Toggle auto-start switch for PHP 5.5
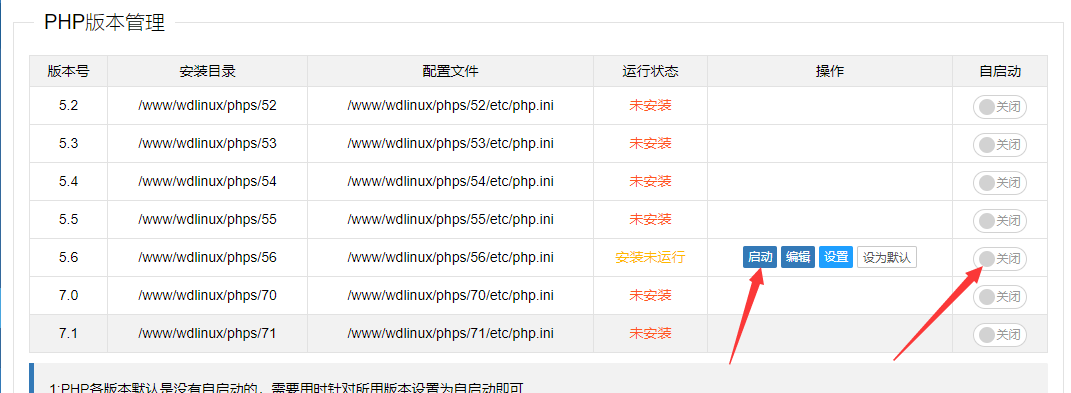 coord(999,221)
